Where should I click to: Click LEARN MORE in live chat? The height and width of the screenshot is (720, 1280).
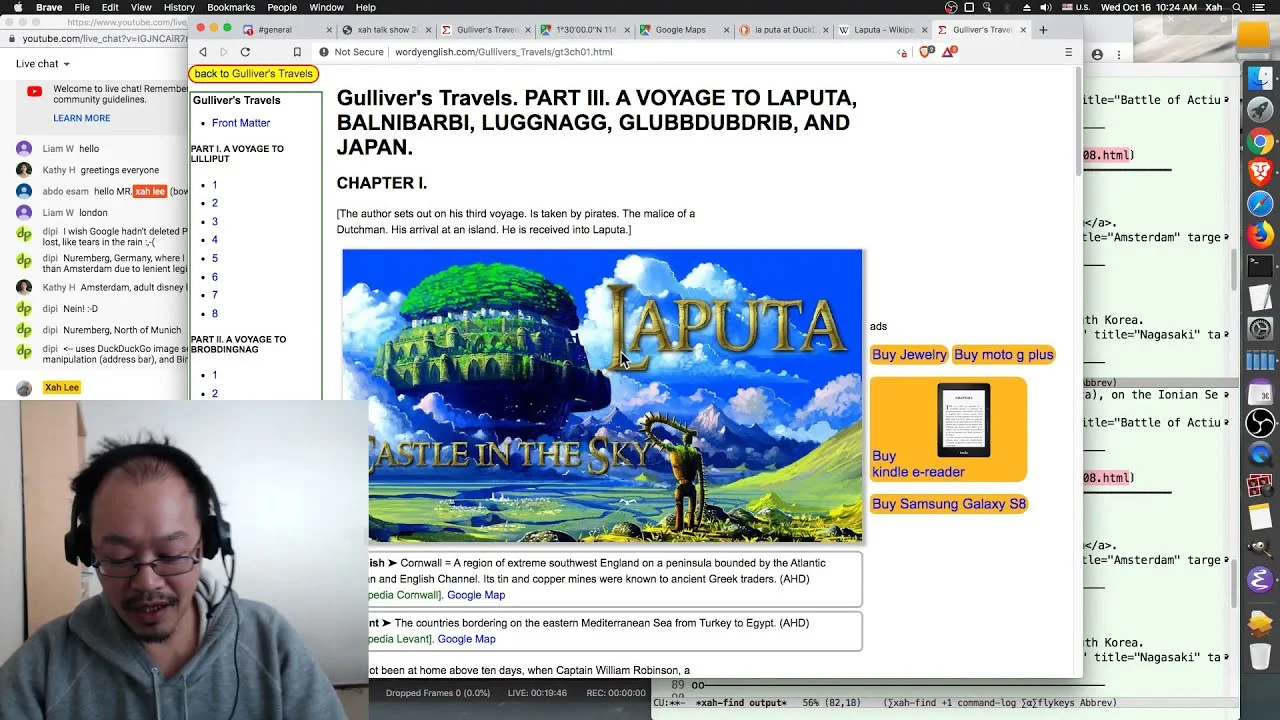coord(82,118)
